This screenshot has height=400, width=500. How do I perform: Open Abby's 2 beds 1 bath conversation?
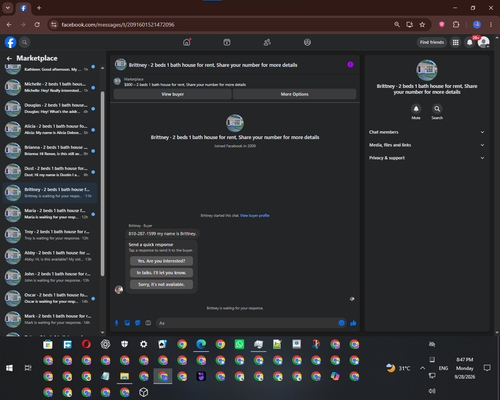coord(50,256)
